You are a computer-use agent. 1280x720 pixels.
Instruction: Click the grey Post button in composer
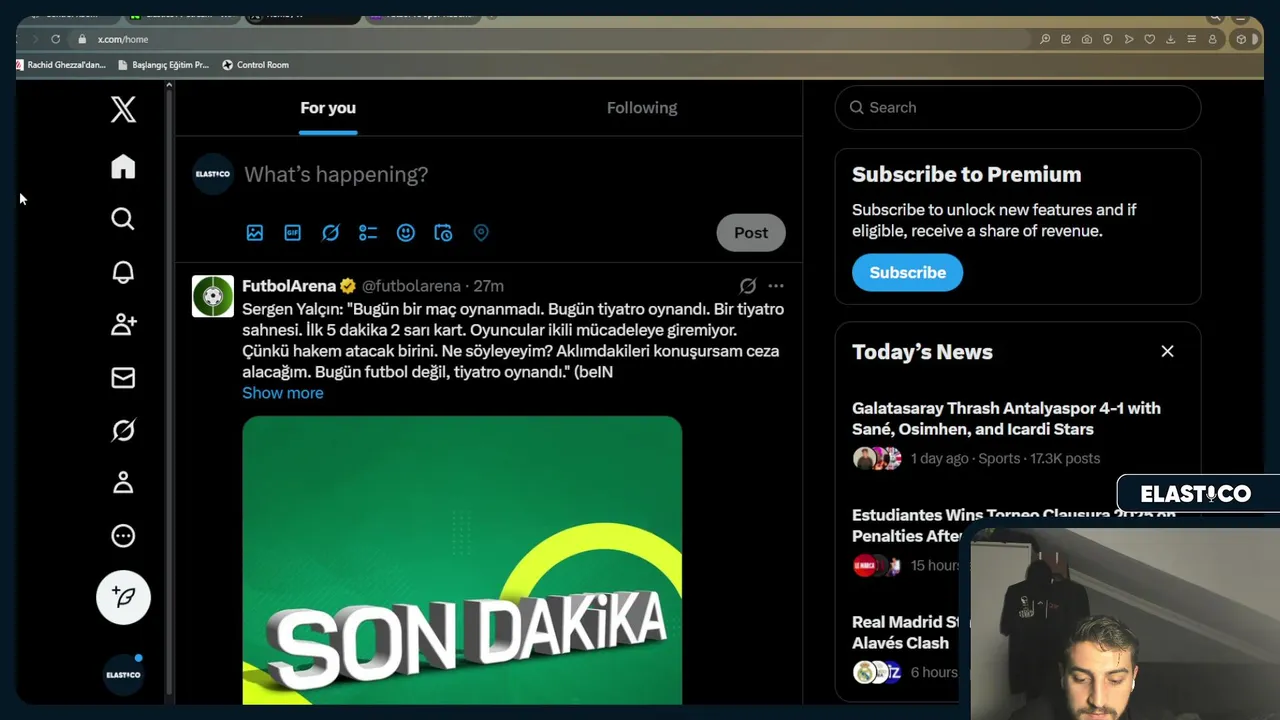pyautogui.click(x=751, y=232)
